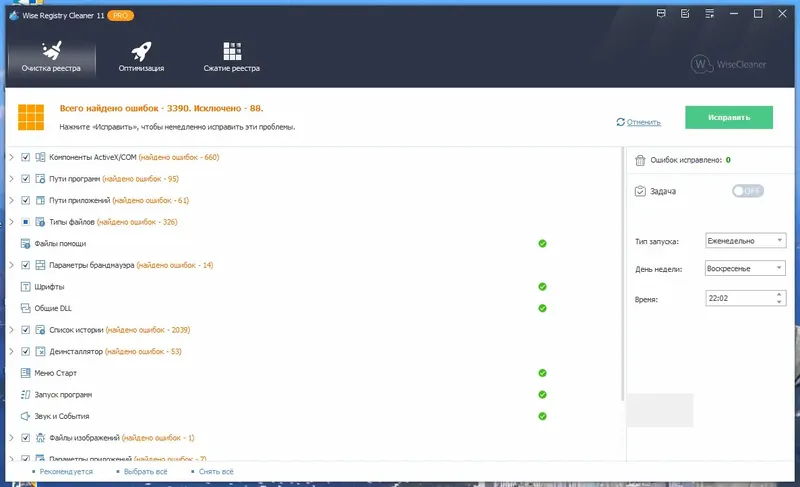Expand the Пути программ row
Viewport: 800px width, 487px height.
pyautogui.click(x=11, y=178)
